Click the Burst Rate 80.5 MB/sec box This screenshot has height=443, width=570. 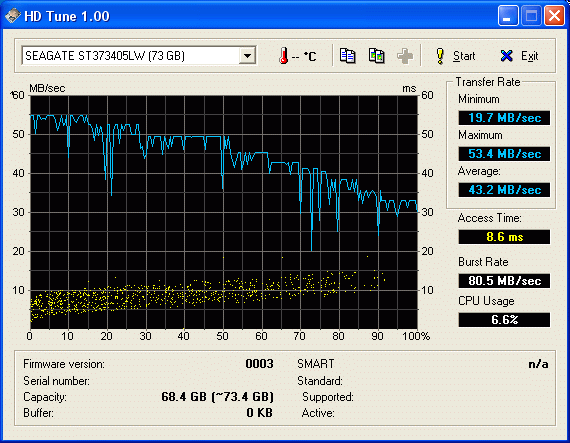[x=504, y=281]
